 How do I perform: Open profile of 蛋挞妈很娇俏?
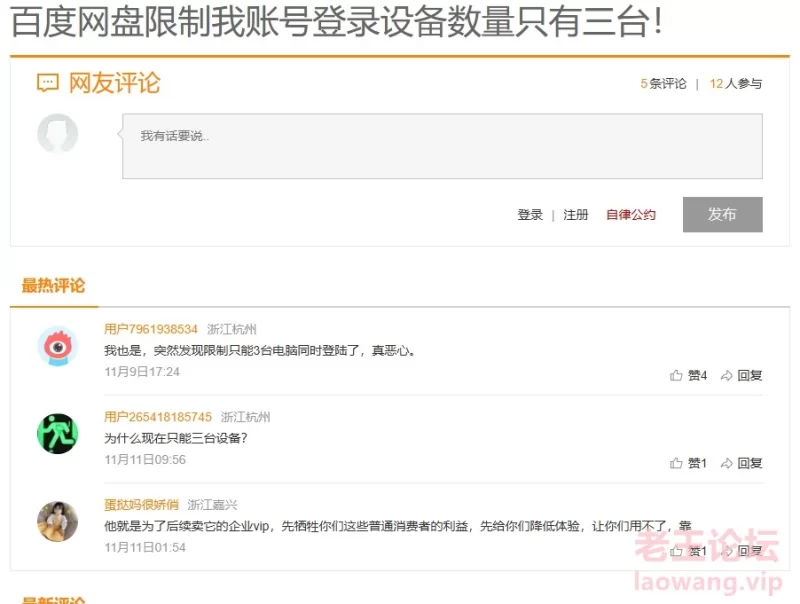tap(141, 505)
